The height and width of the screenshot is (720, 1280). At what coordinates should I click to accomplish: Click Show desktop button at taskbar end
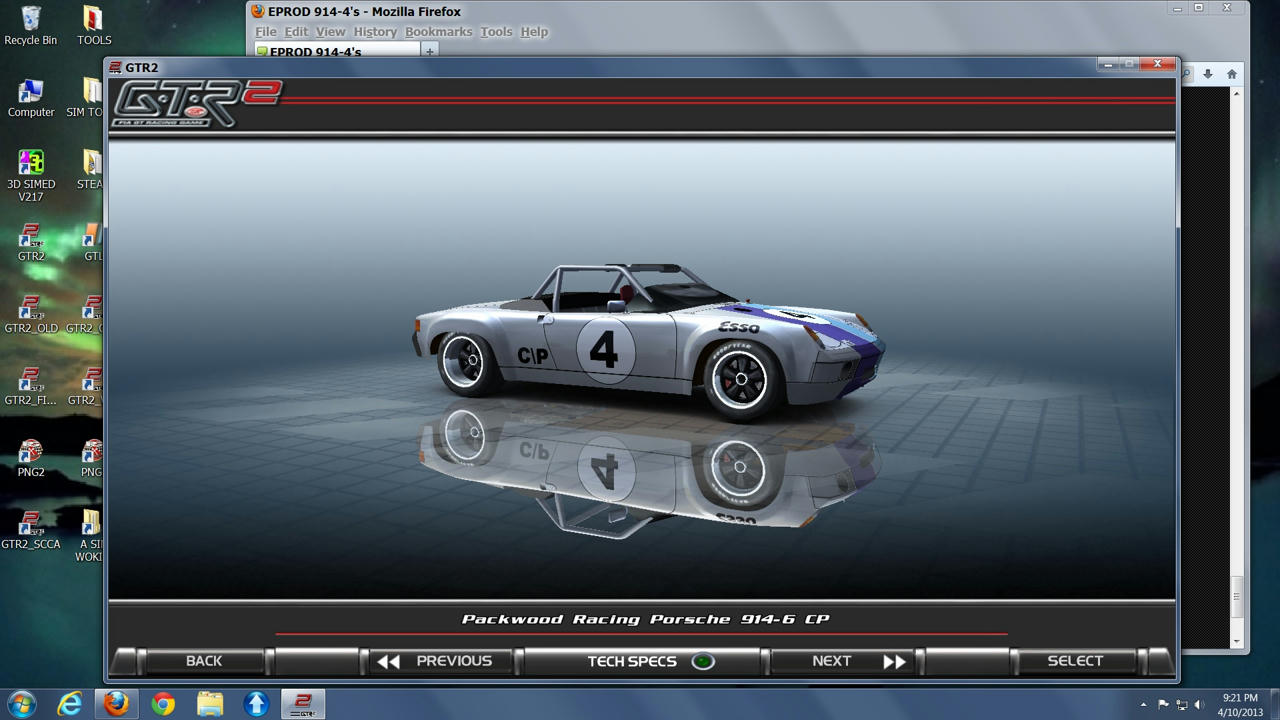(1273, 704)
